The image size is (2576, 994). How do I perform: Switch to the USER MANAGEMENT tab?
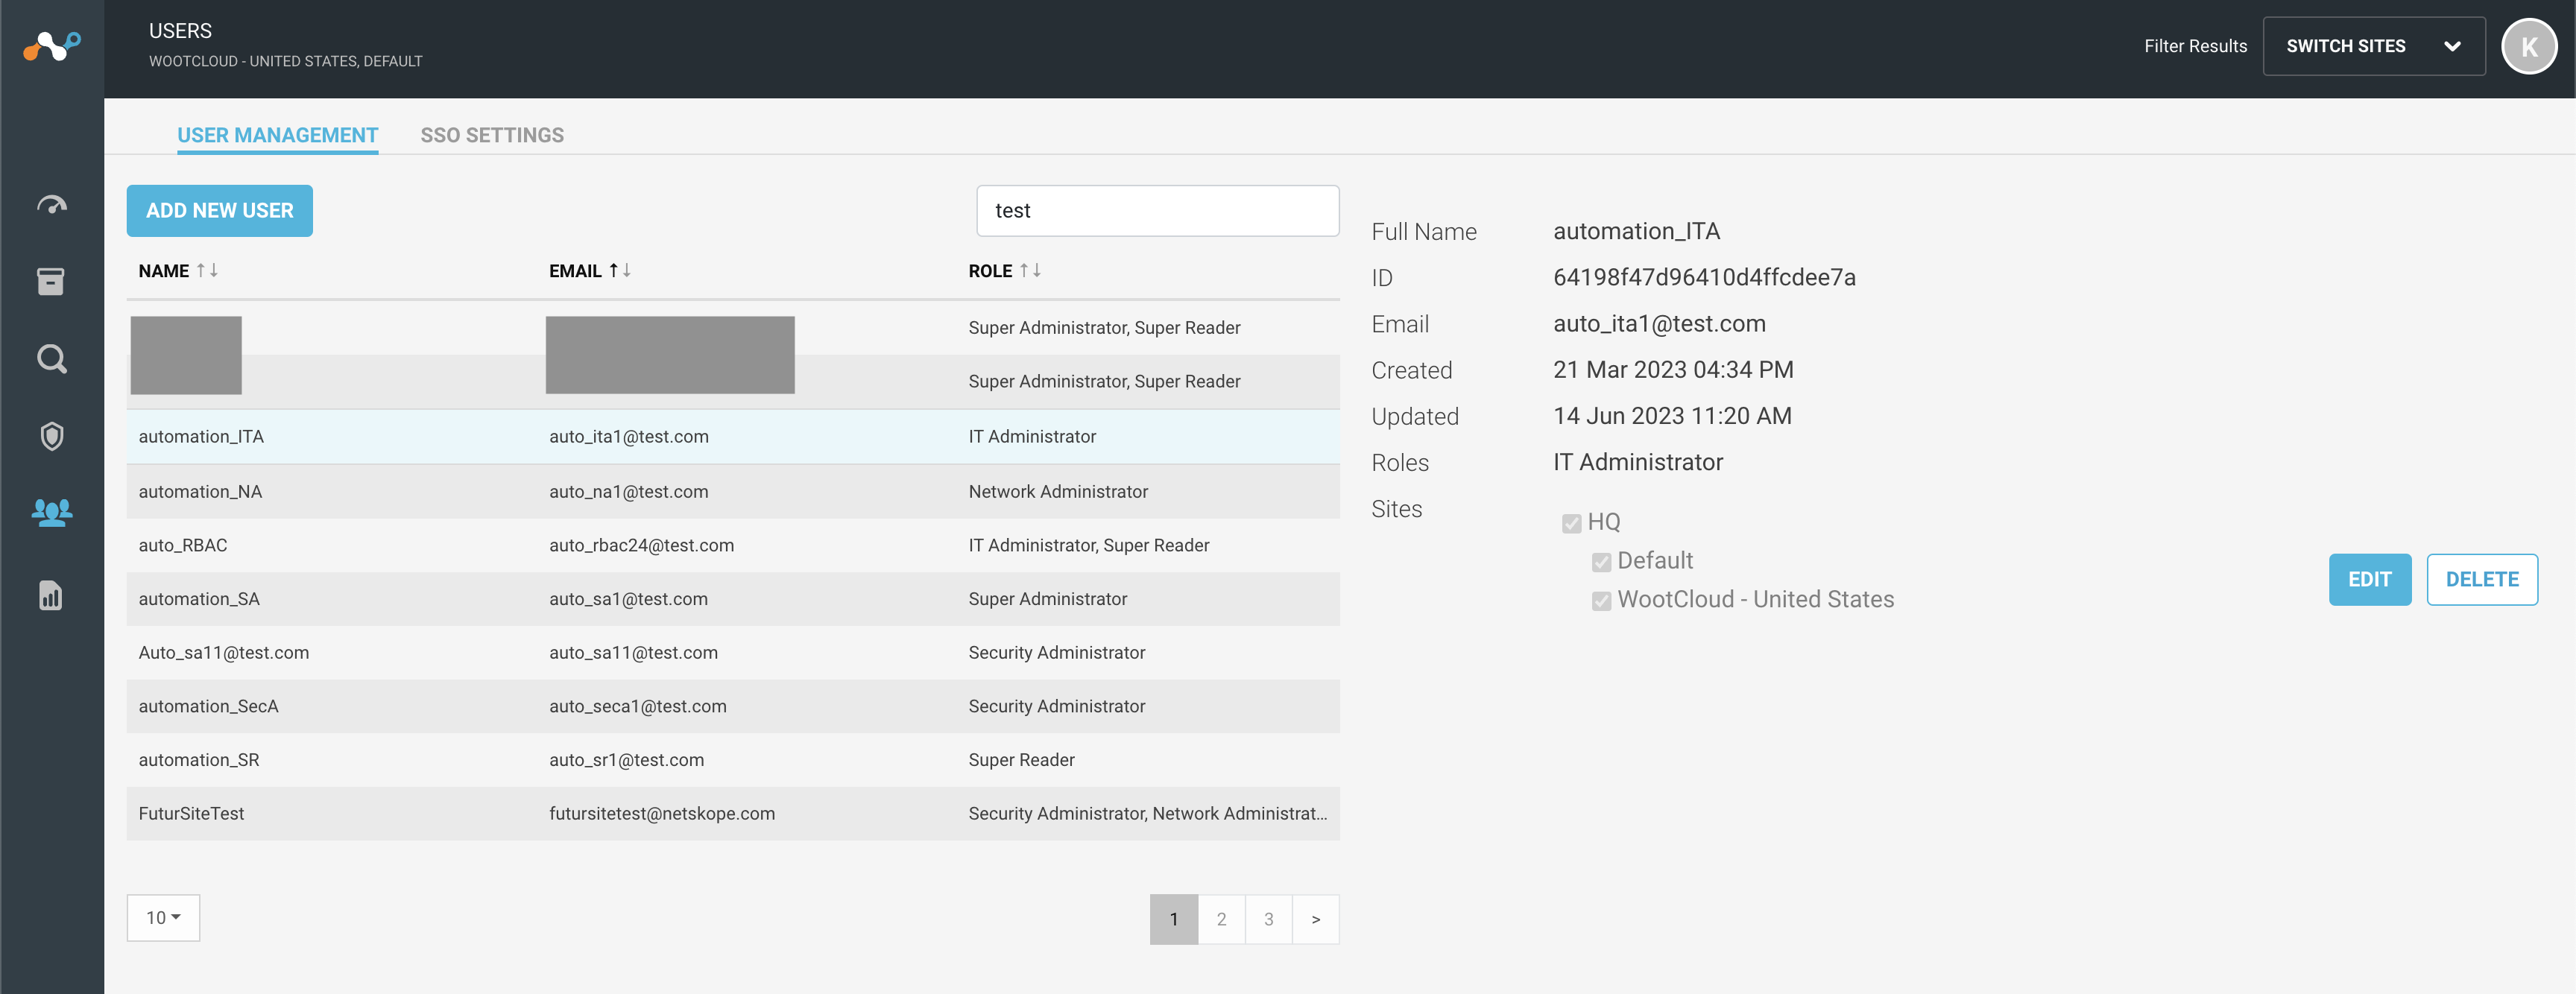(x=277, y=135)
